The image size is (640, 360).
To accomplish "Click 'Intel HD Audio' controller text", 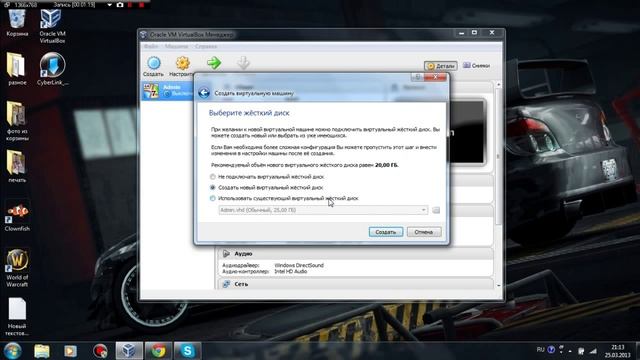I will pyautogui.click(x=291, y=271).
